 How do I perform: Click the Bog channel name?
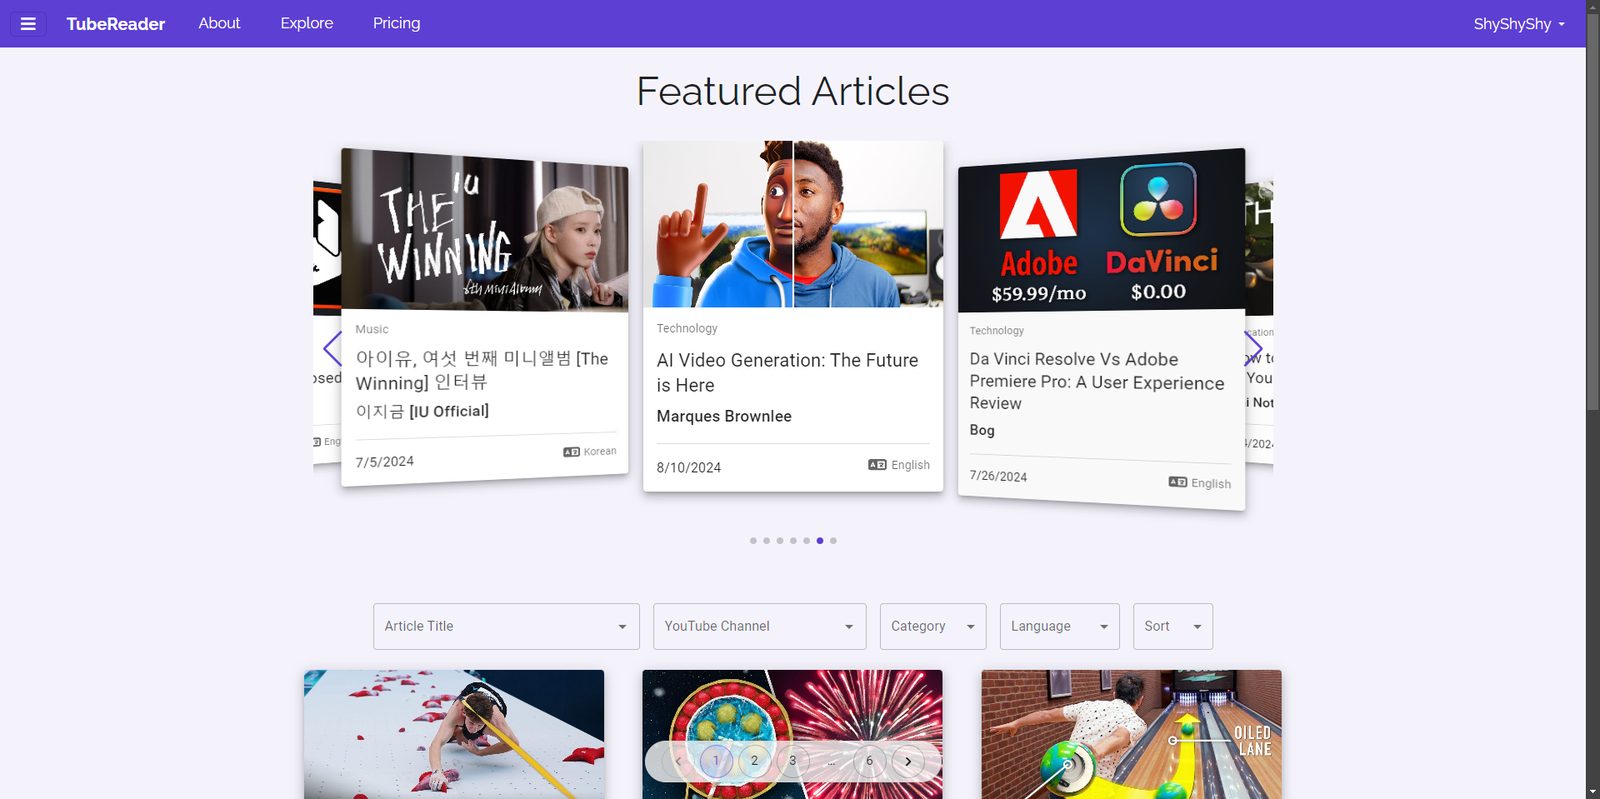click(x=982, y=430)
